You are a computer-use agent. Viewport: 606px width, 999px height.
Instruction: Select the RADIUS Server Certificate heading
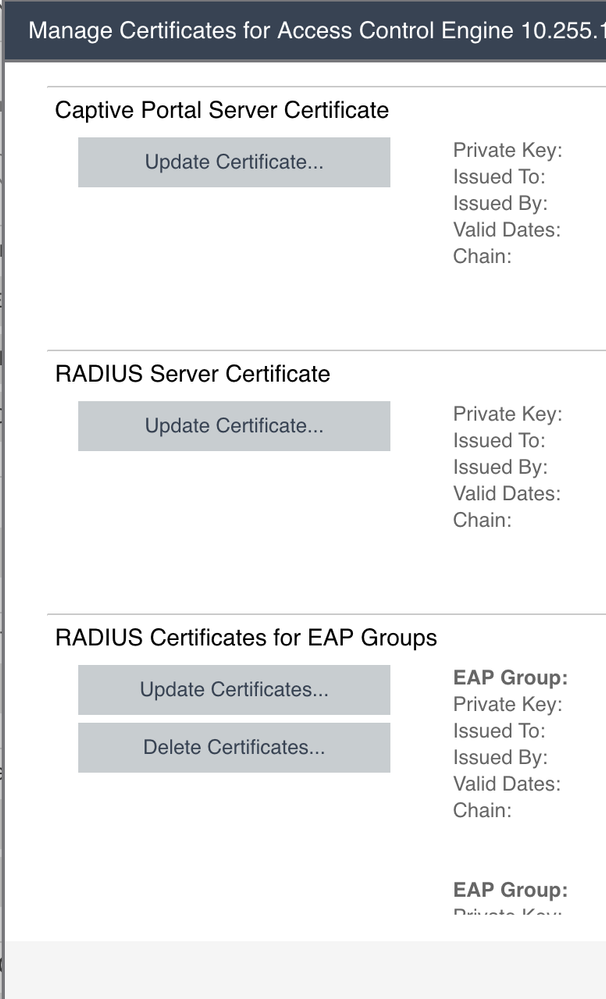(x=192, y=374)
